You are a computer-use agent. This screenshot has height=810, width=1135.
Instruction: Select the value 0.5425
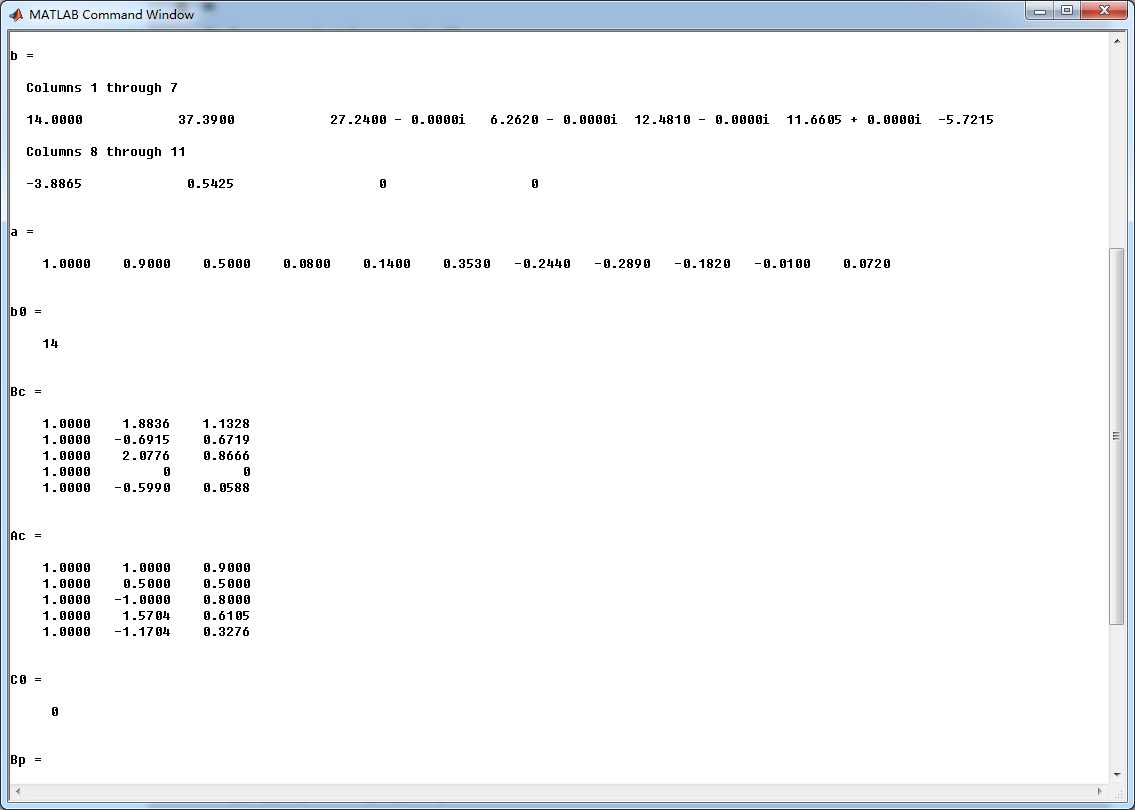(210, 184)
